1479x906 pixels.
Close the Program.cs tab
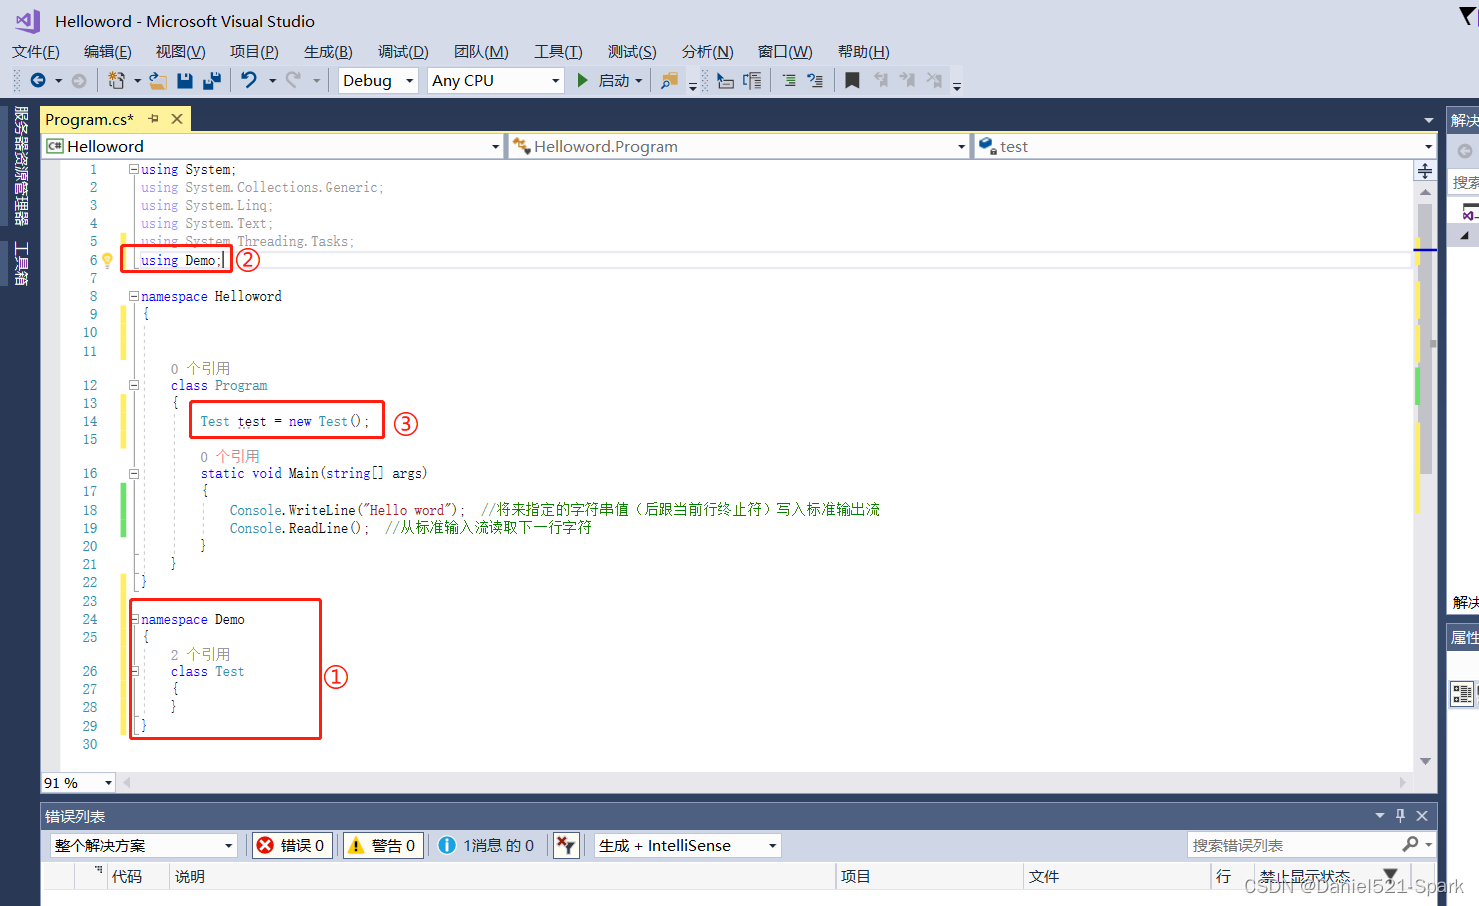pos(177,119)
